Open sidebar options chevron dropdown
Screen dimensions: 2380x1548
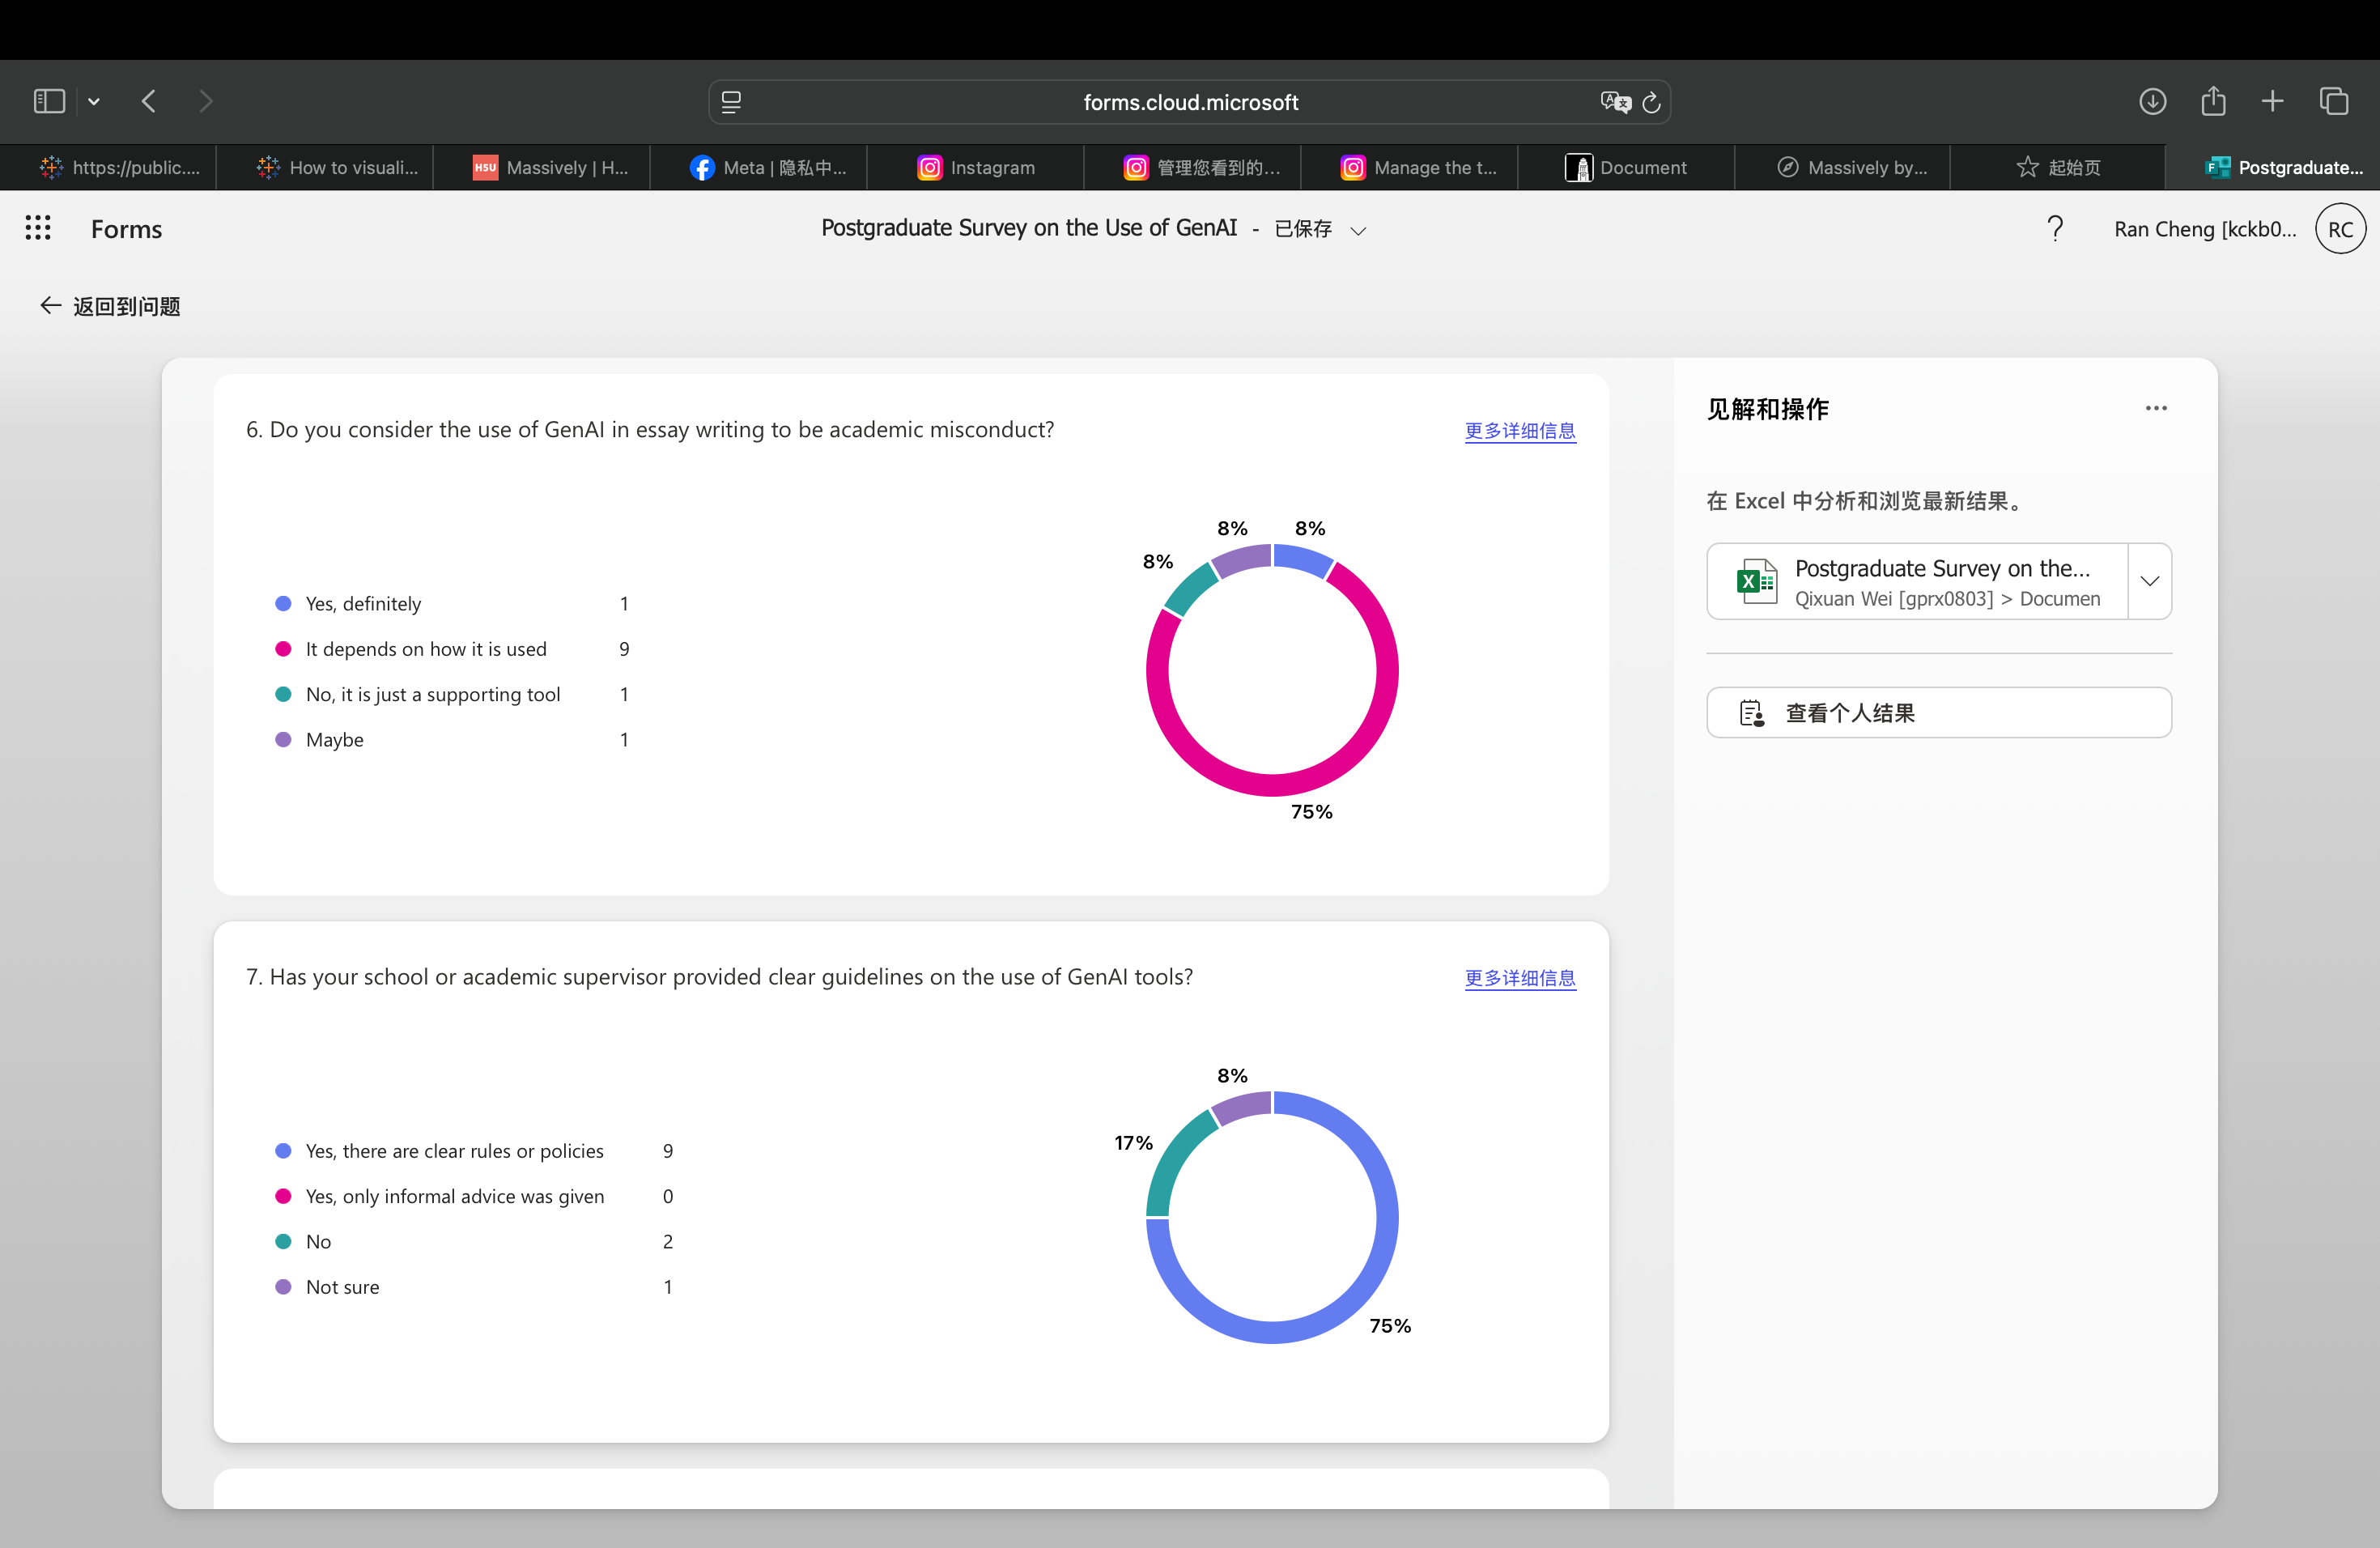coord(94,101)
